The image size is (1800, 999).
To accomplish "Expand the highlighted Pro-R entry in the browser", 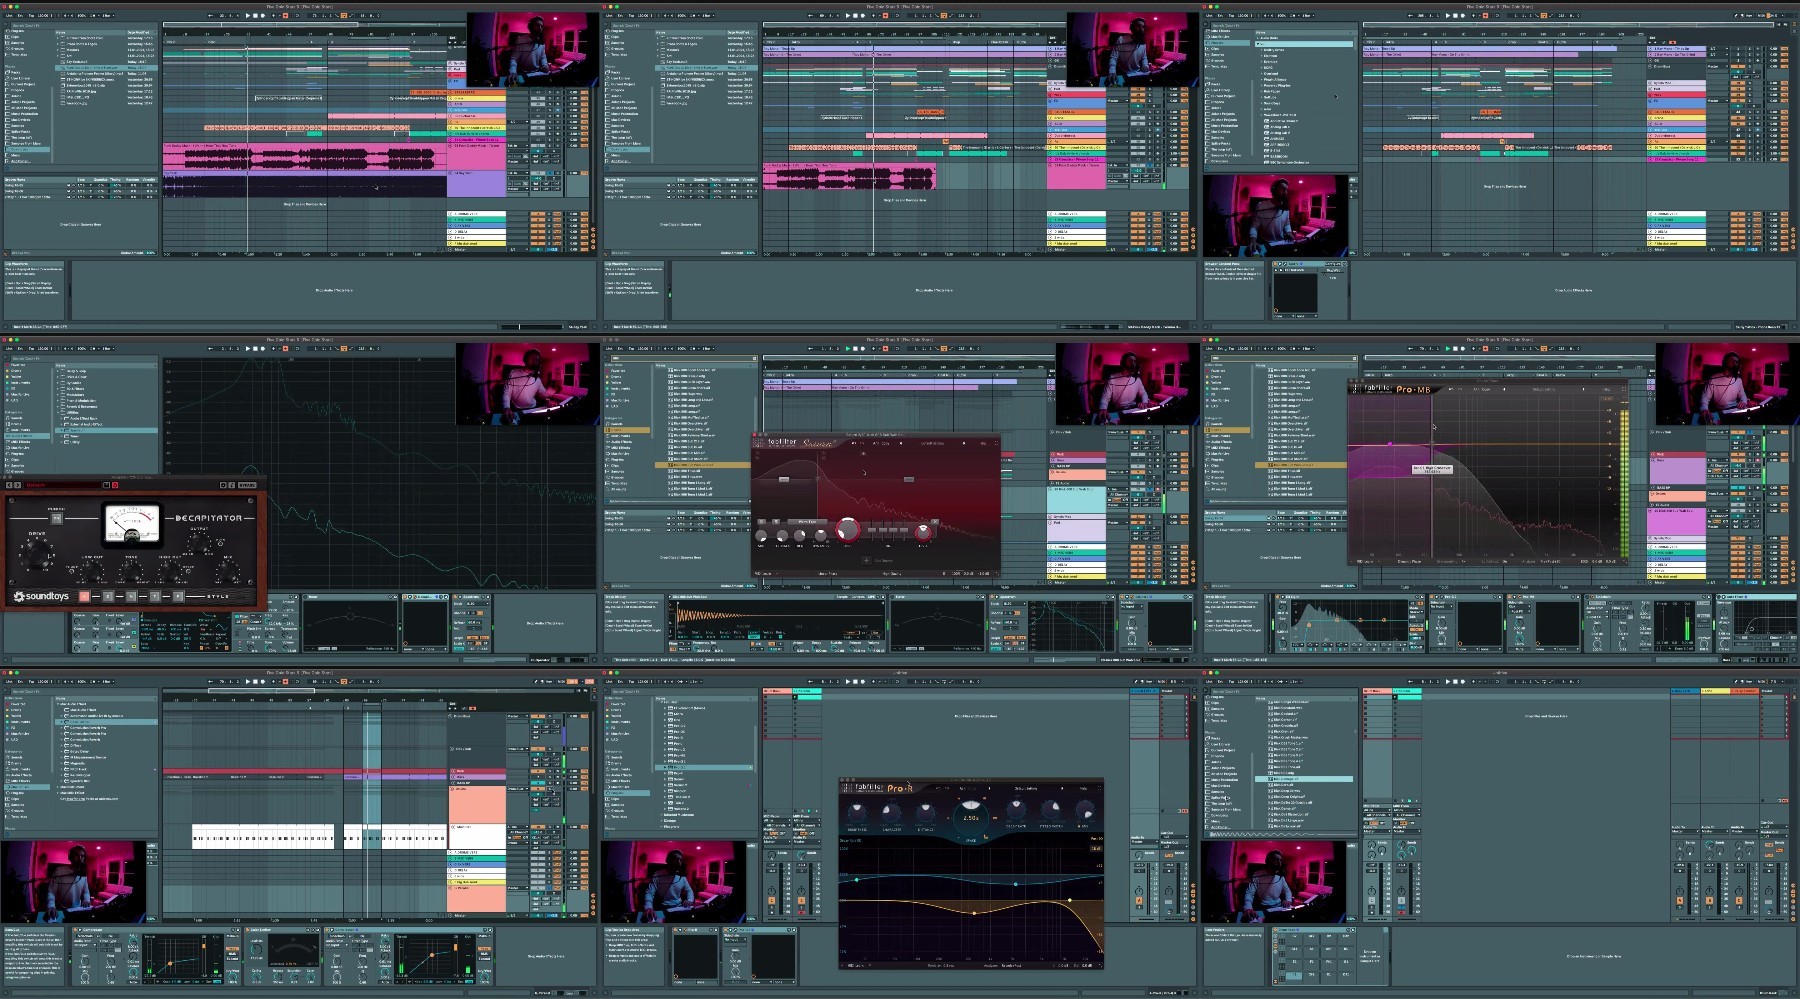I will point(665,767).
